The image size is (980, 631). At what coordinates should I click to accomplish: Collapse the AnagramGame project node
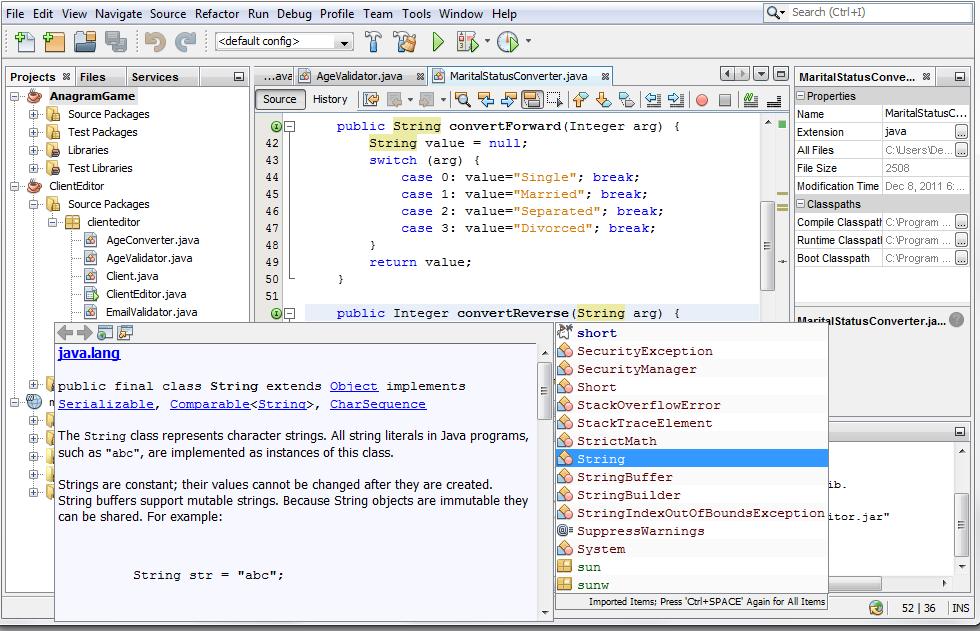tap(16, 96)
